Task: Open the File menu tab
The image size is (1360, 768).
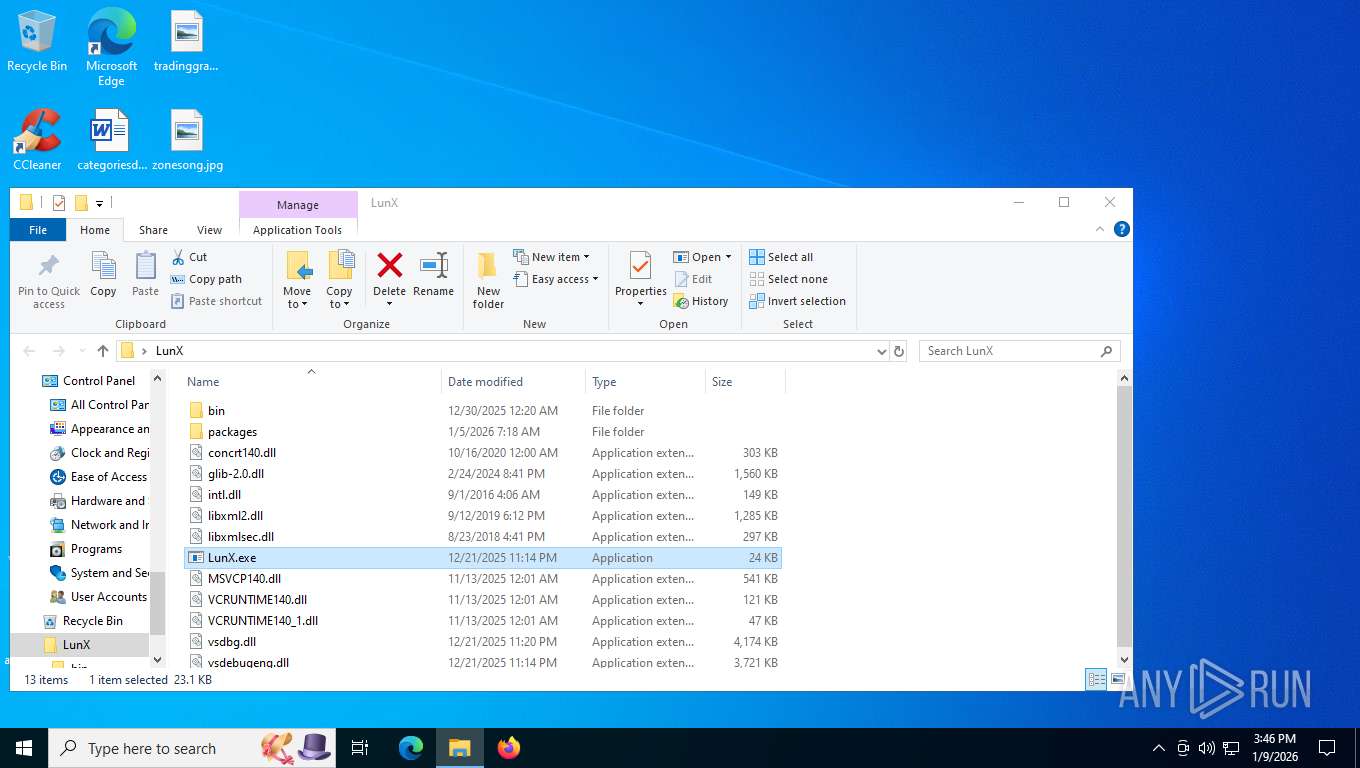Action: pos(38,230)
